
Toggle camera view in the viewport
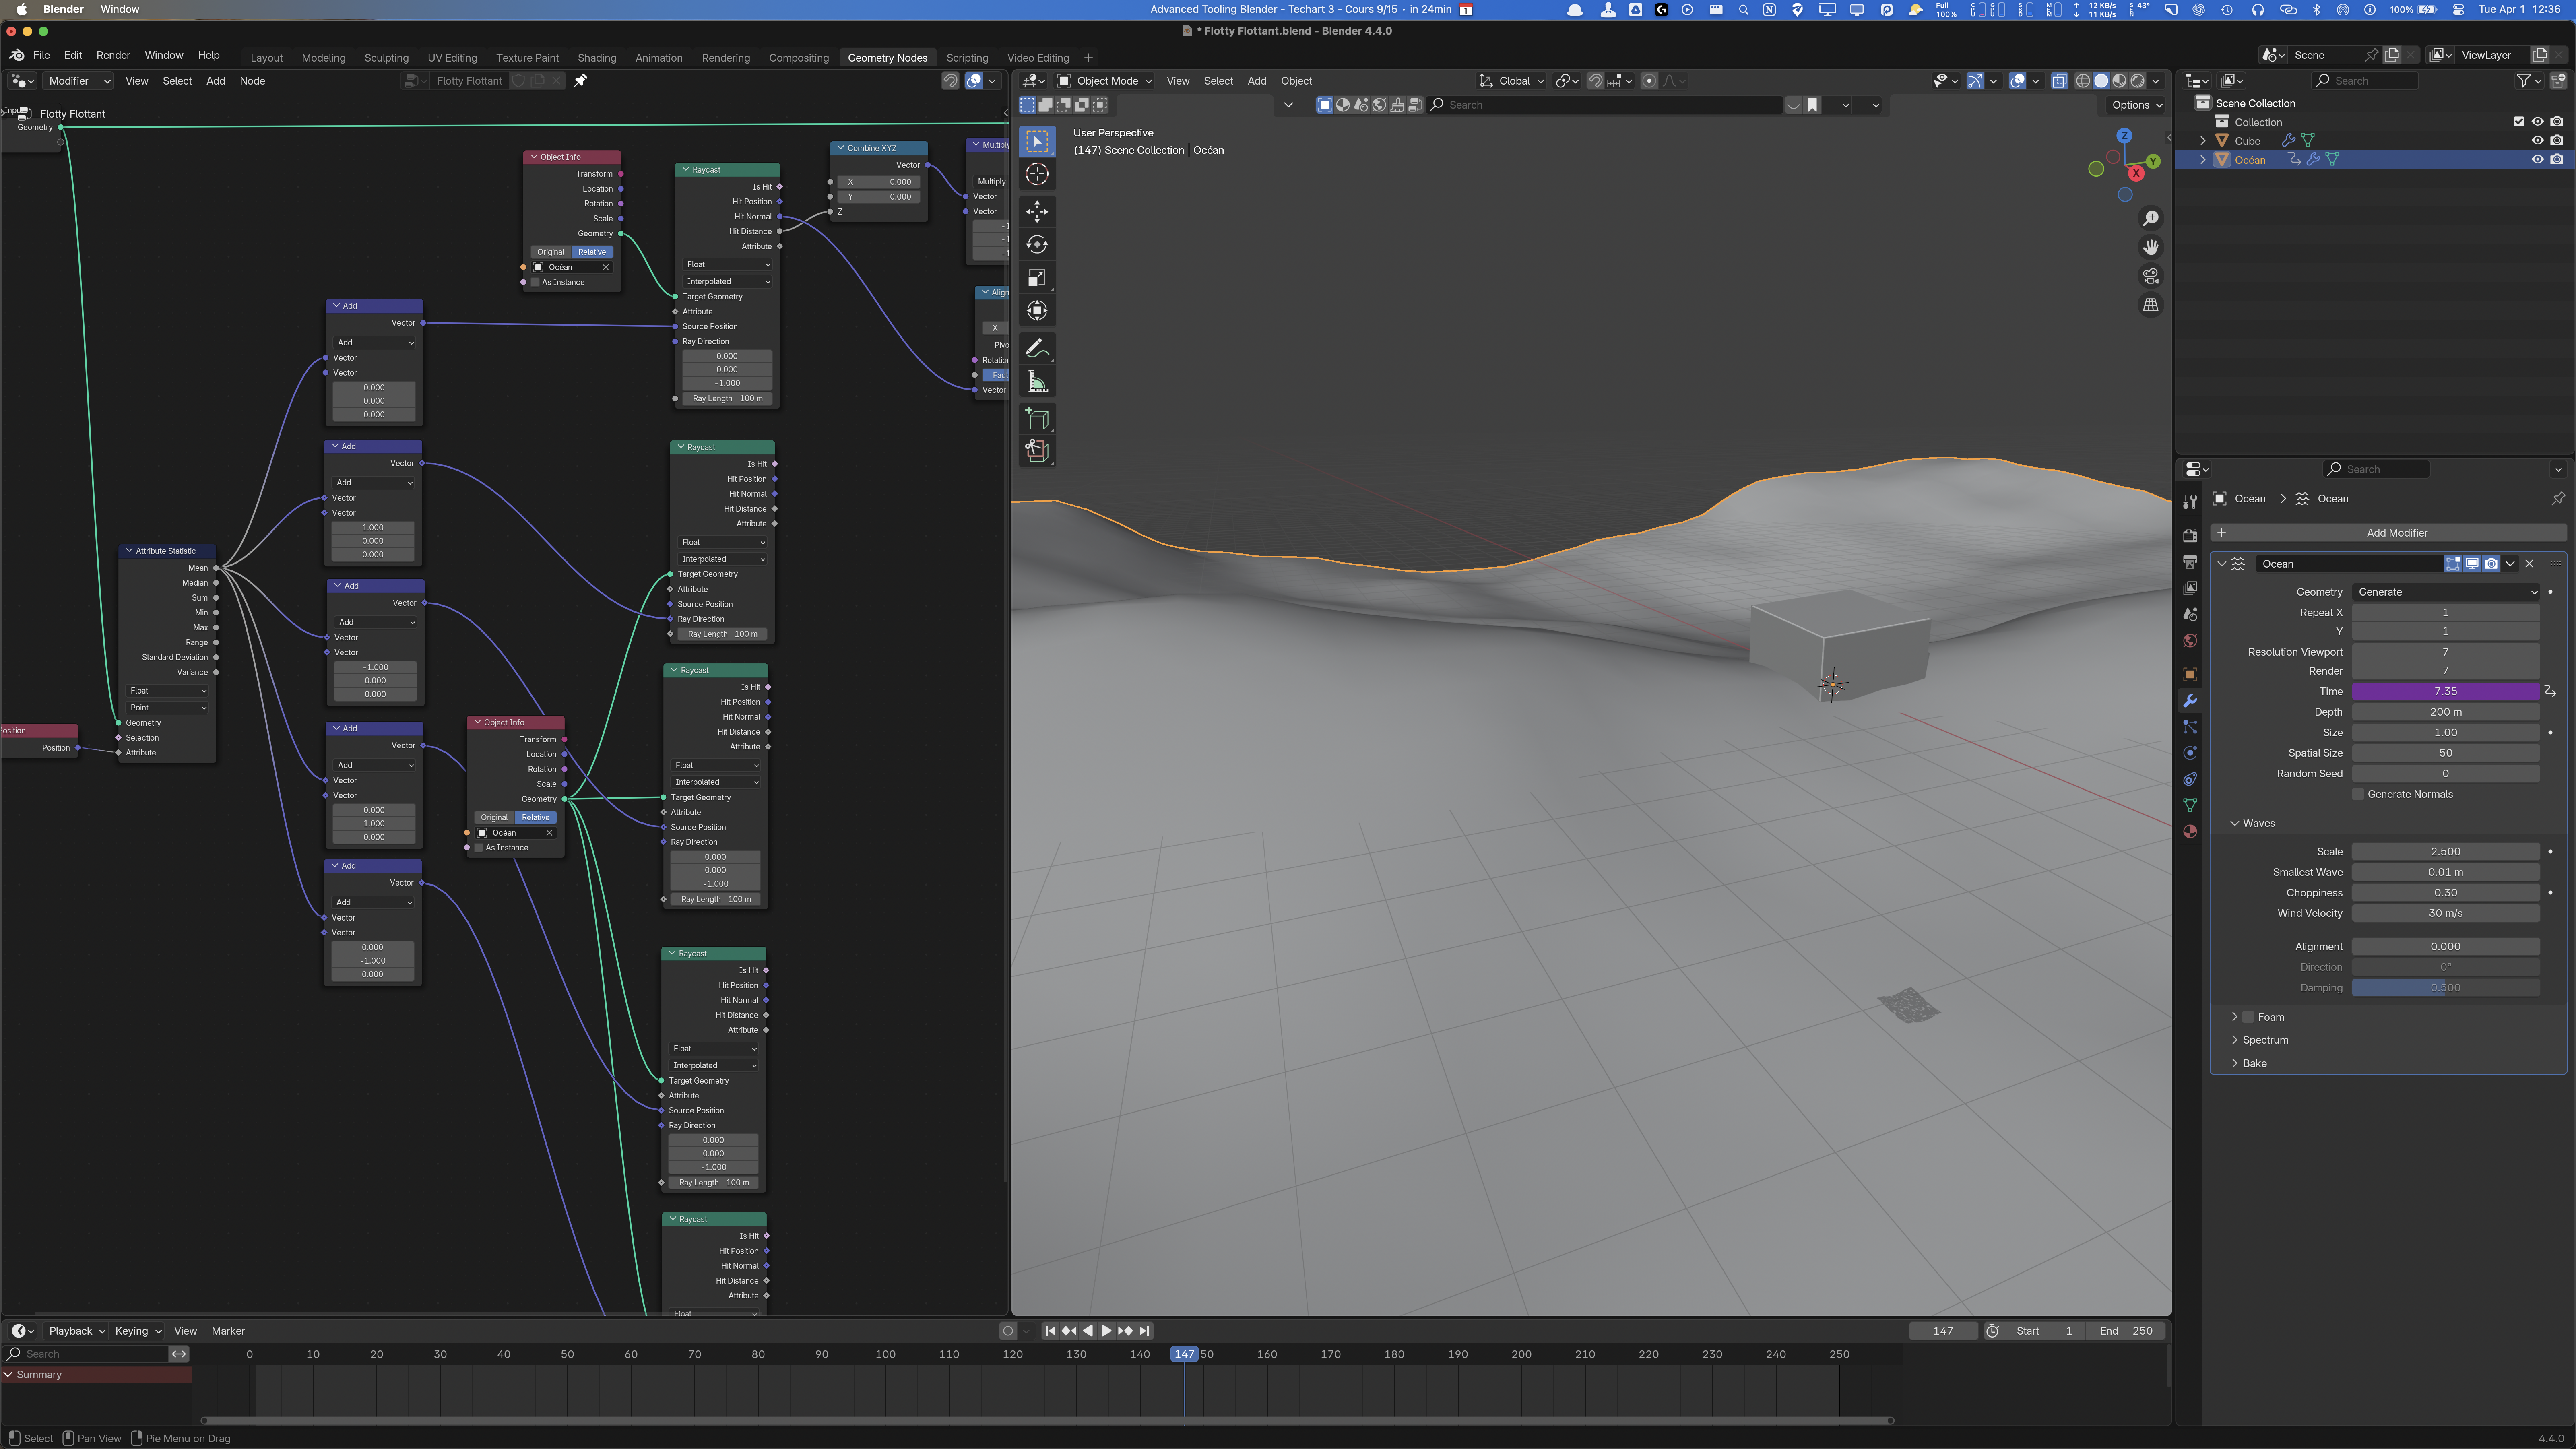[2150, 276]
